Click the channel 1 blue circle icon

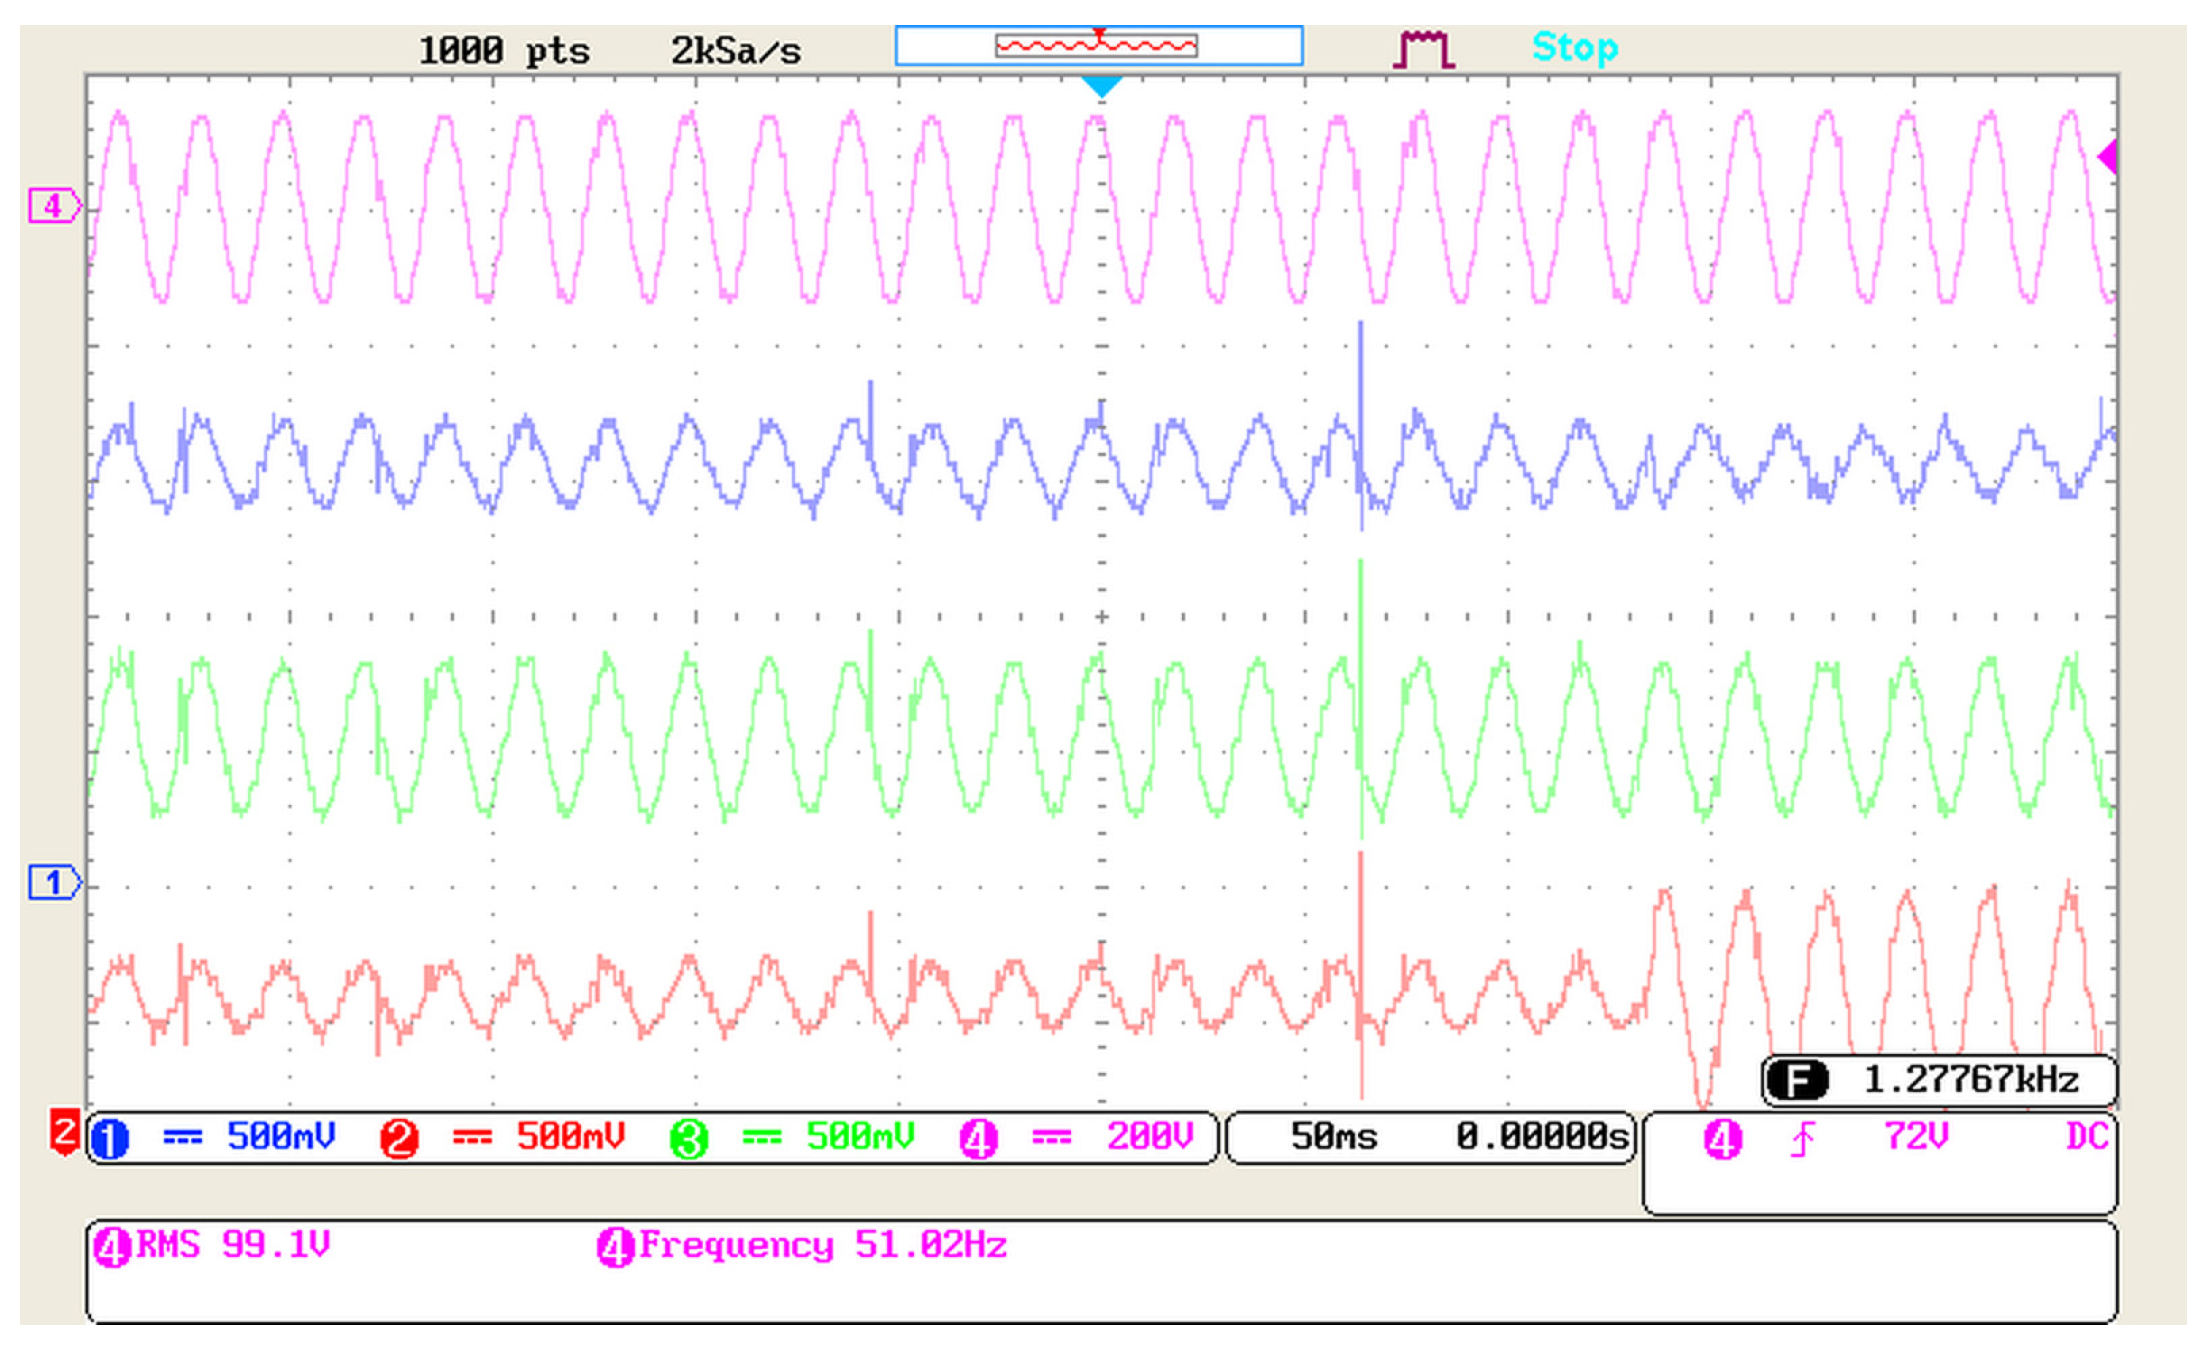(x=109, y=1139)
